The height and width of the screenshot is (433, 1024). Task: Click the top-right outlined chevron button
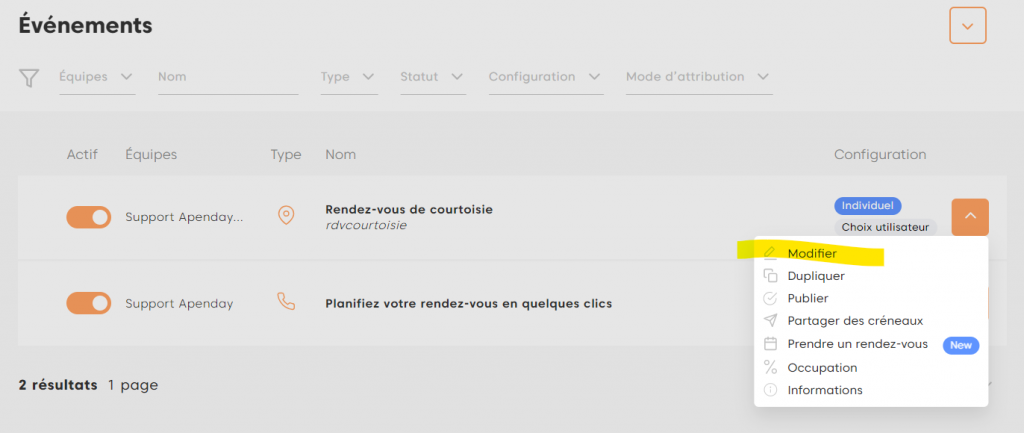[x=967, y=26]
